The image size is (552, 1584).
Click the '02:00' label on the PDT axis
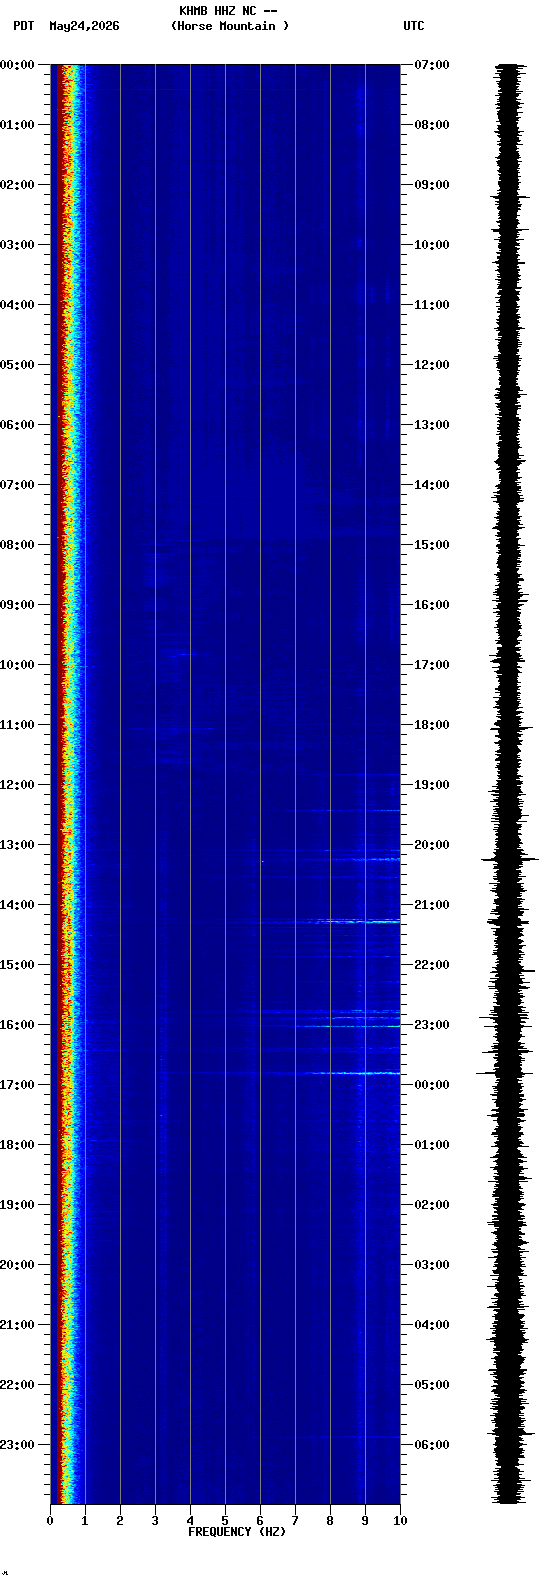pos(17,185)
